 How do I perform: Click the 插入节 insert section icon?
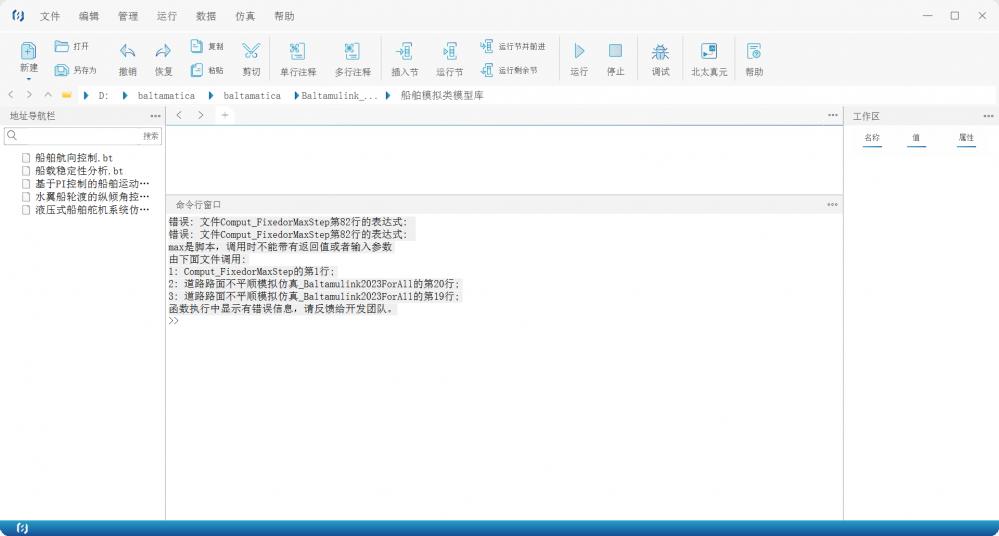click(405, 51)
